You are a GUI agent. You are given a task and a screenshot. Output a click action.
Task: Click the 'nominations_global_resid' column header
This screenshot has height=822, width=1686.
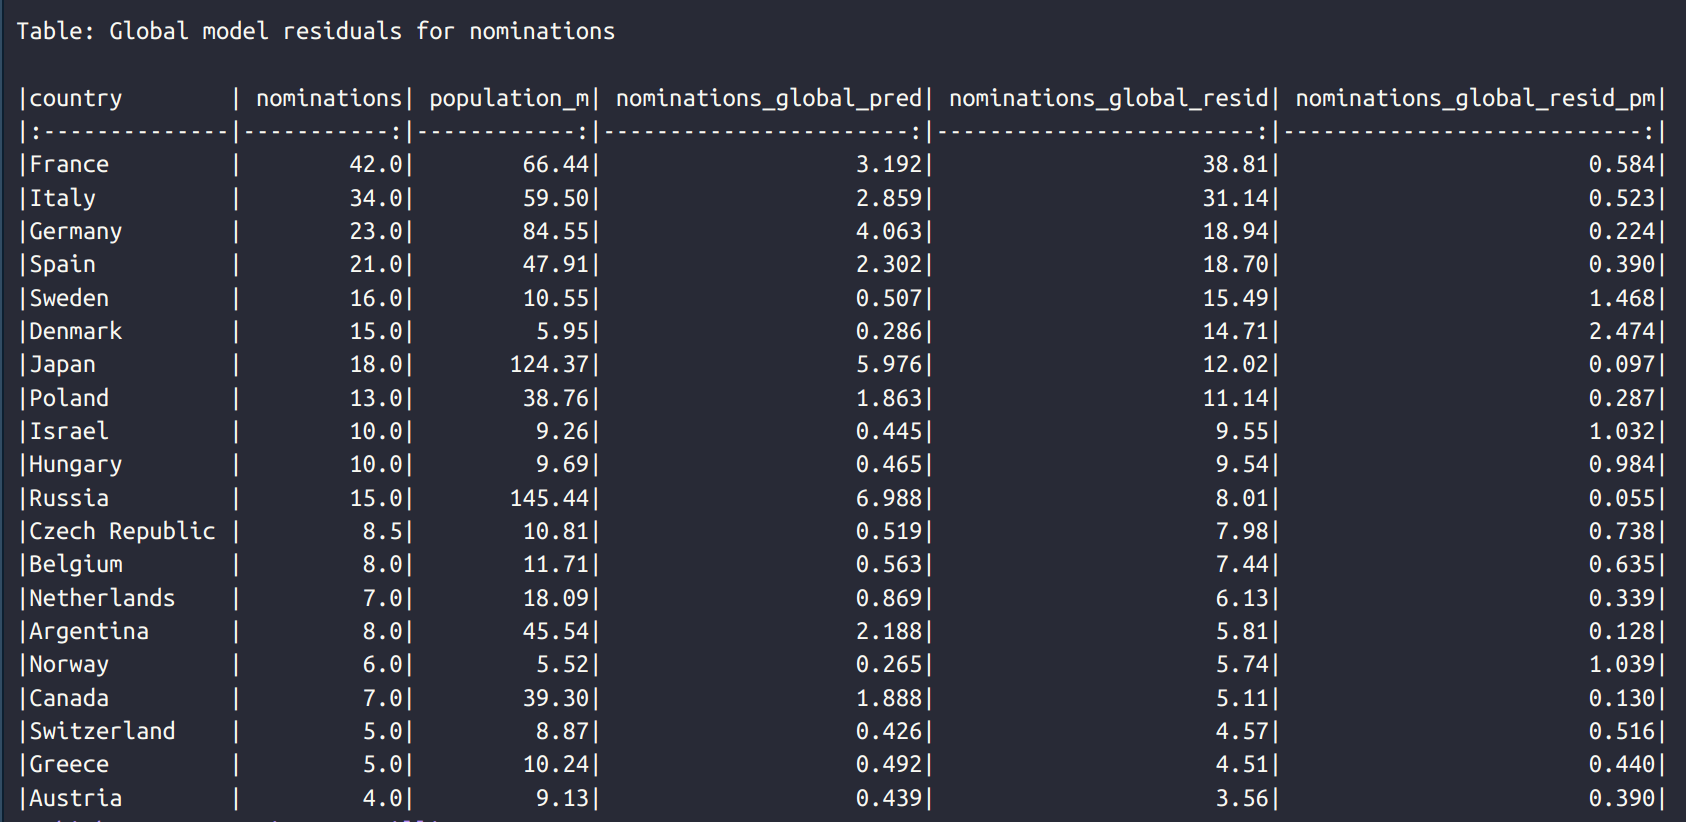1108,98
